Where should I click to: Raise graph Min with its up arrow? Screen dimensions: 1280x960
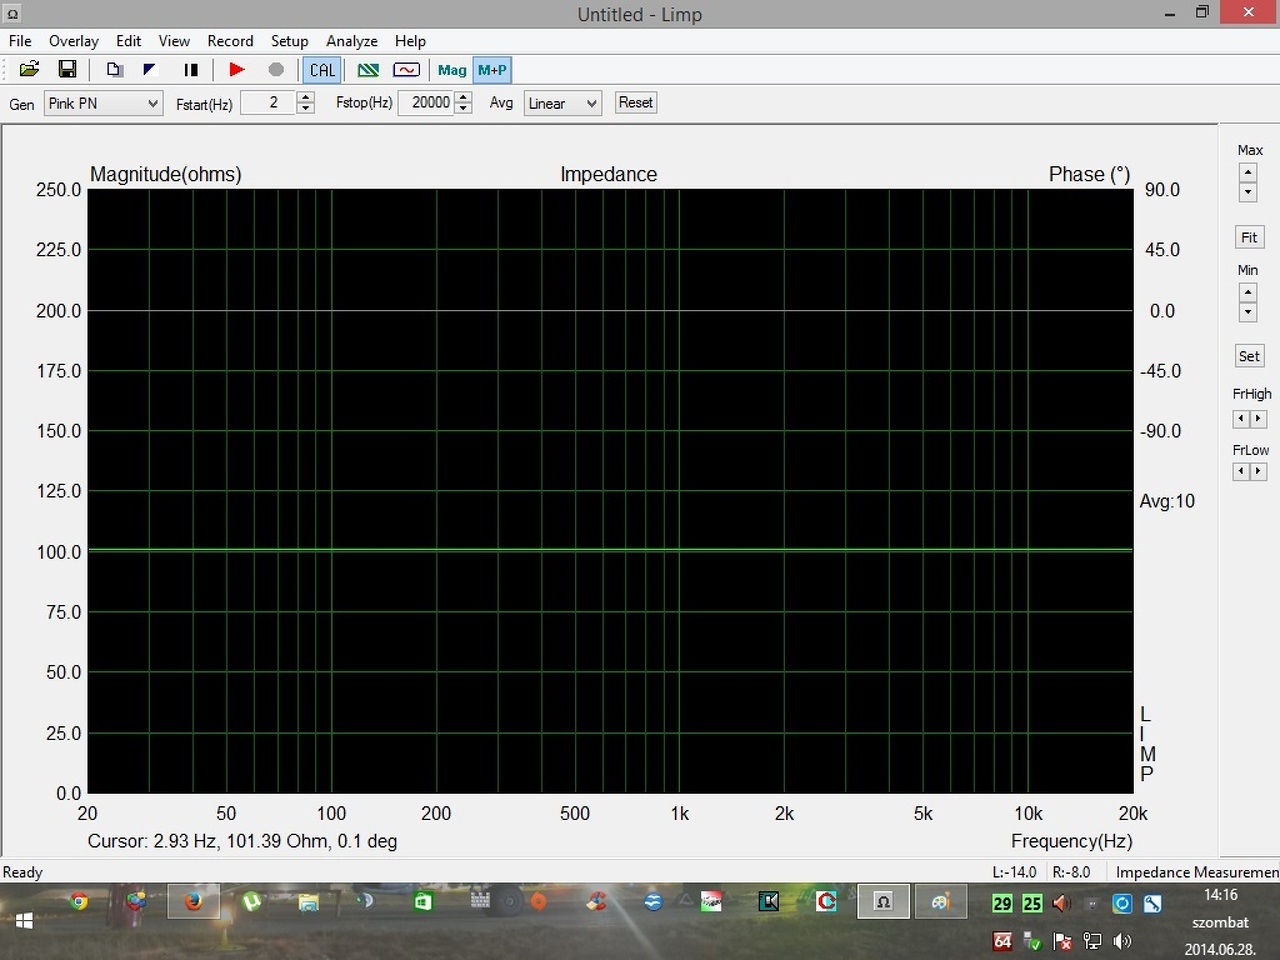click(1248, 292)
